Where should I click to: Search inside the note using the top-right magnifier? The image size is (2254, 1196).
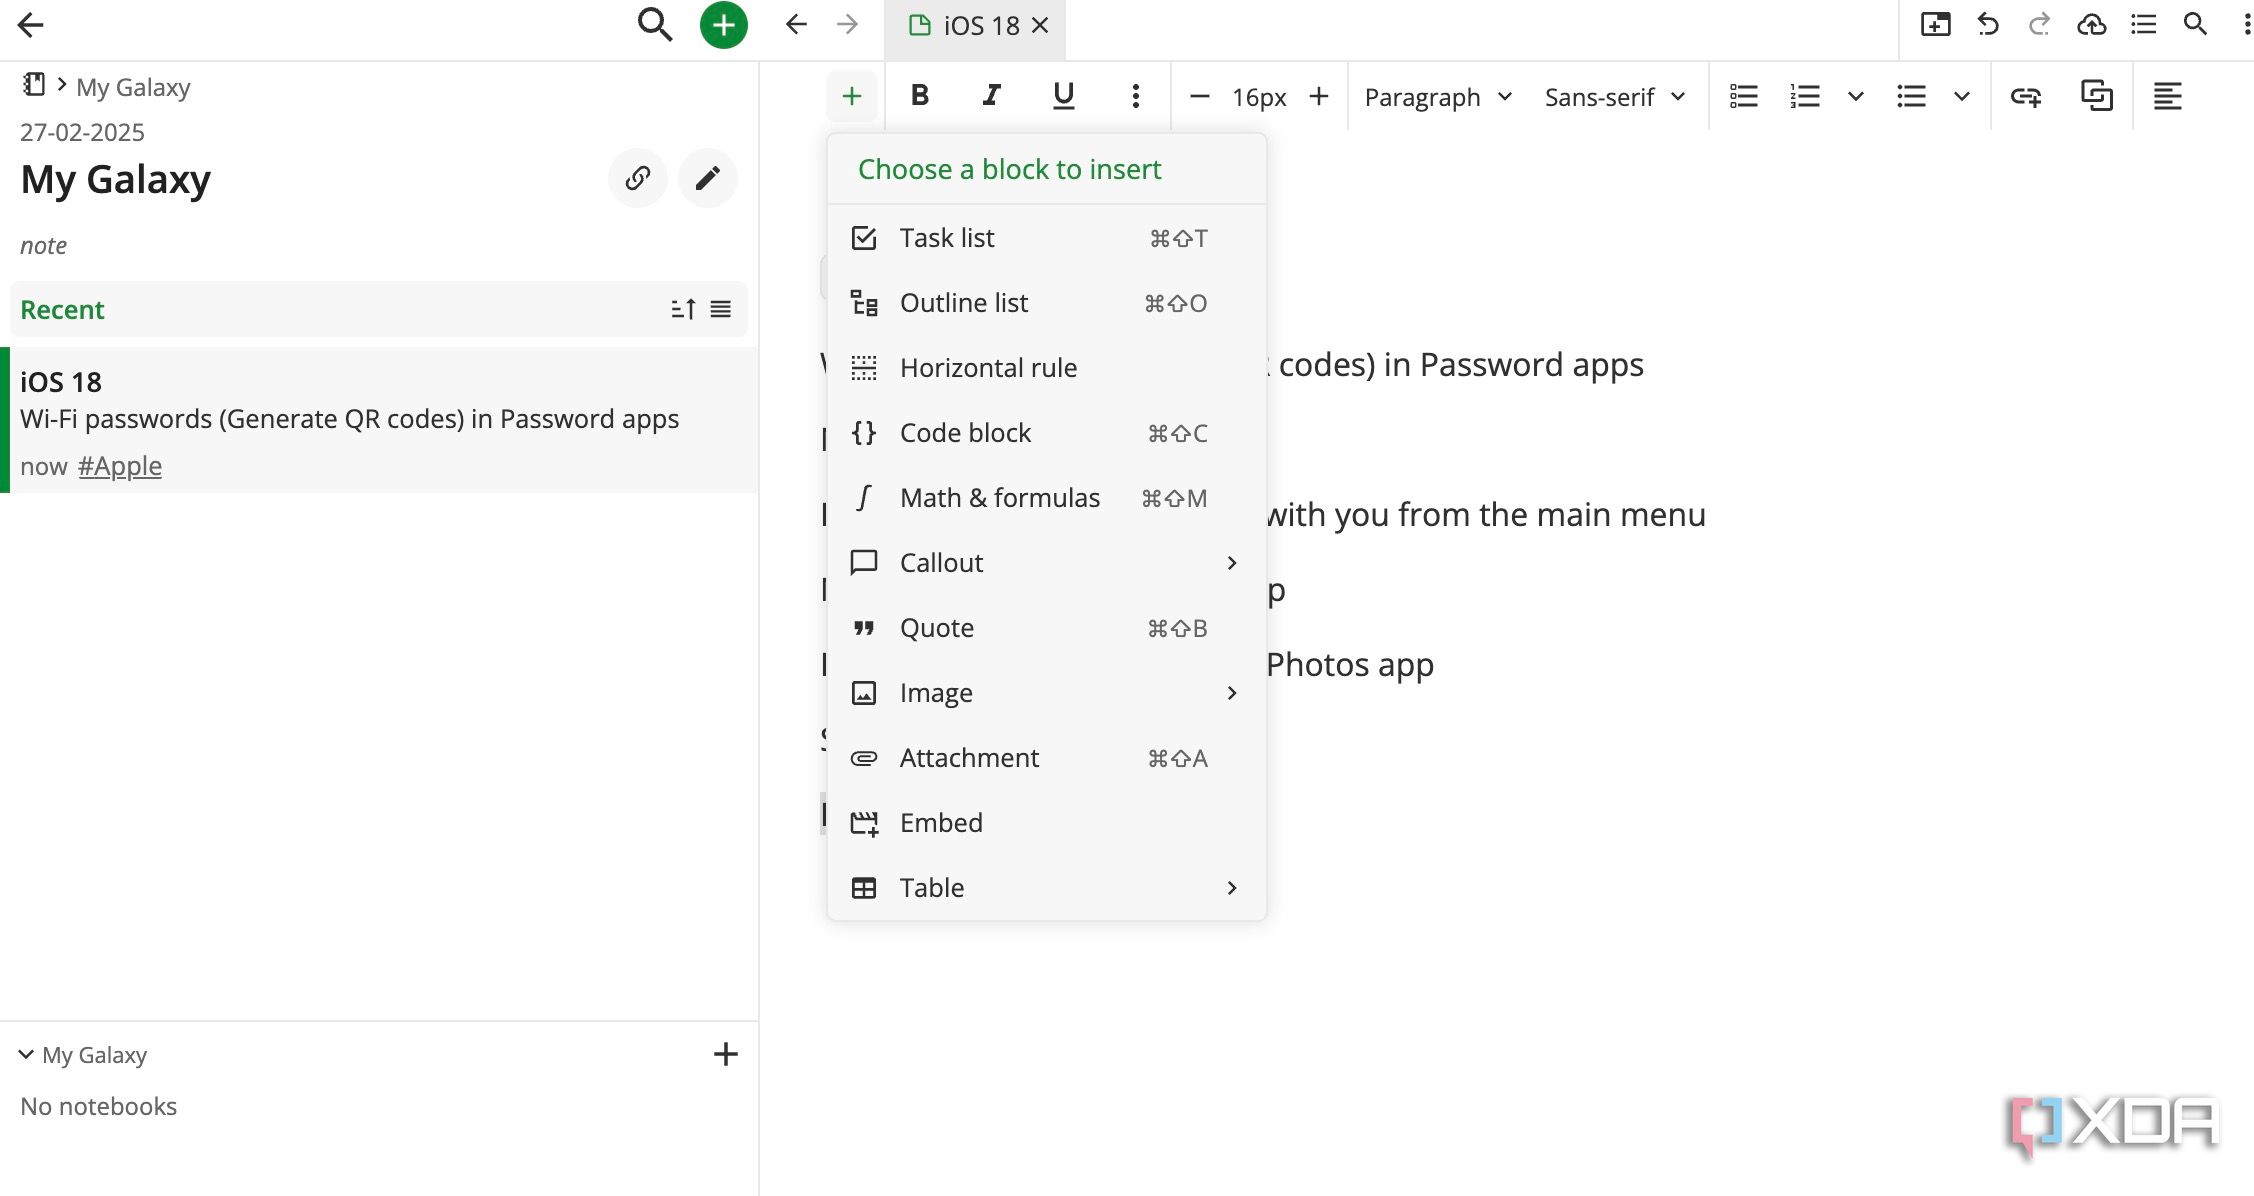coord(2195,24)
